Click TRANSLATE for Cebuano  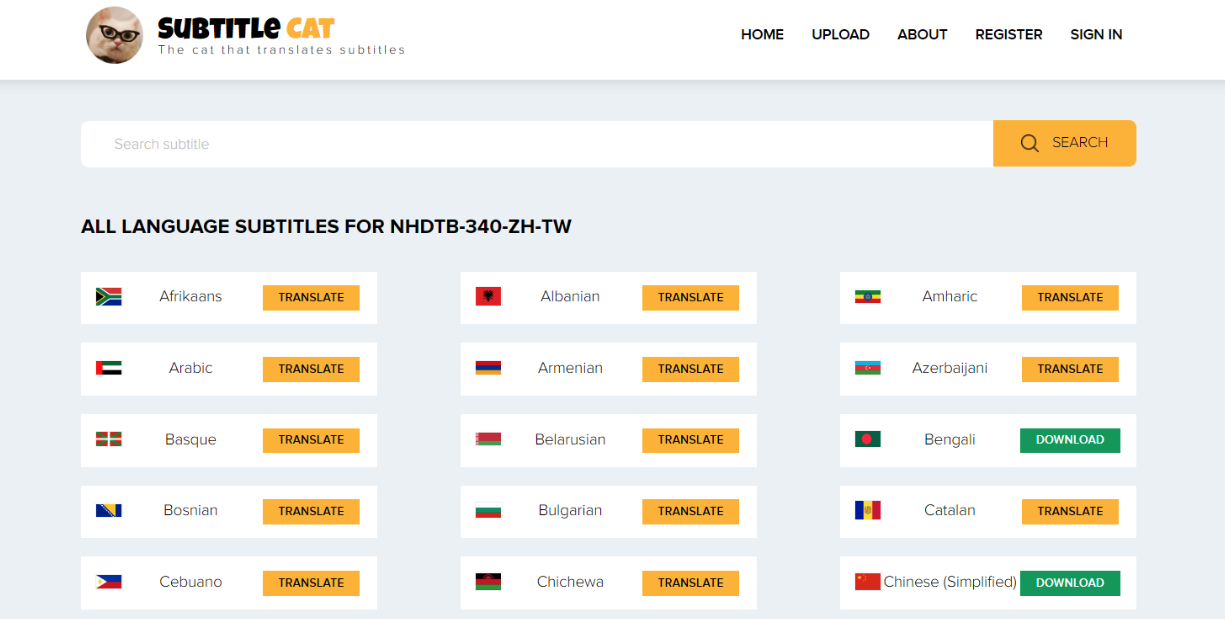pos(311,583)
